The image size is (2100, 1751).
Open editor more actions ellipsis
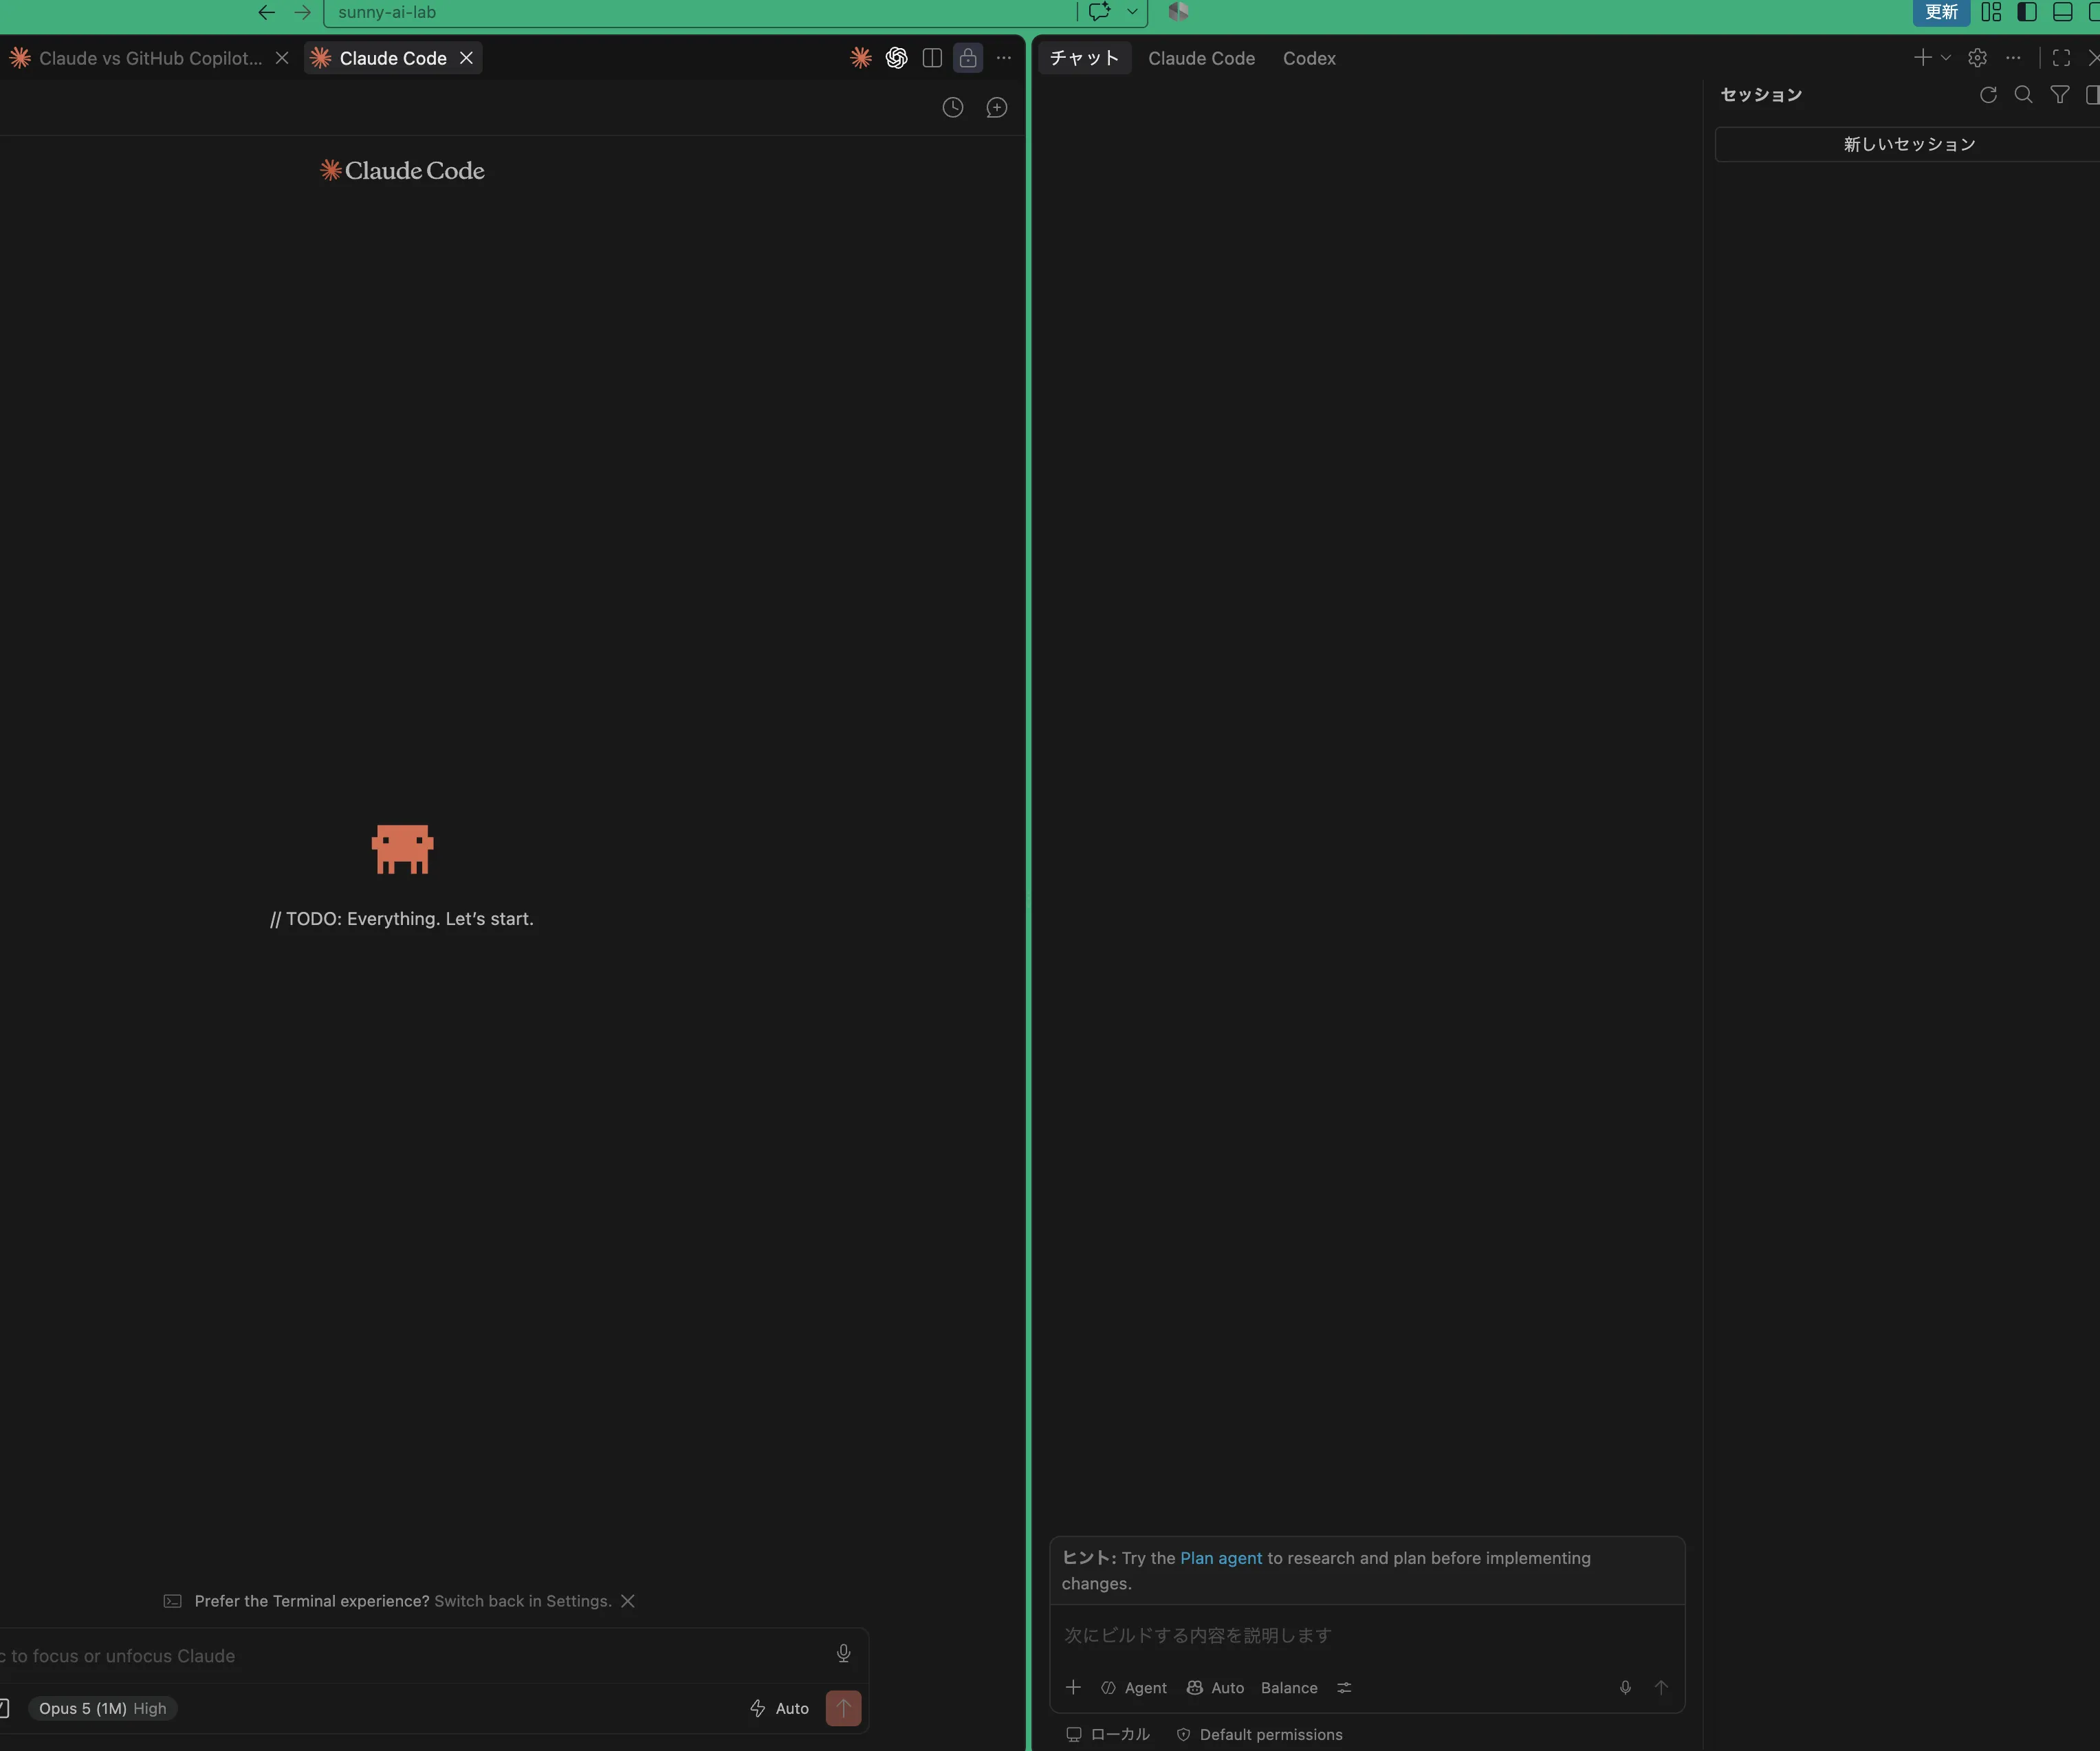click(1004, 58)
